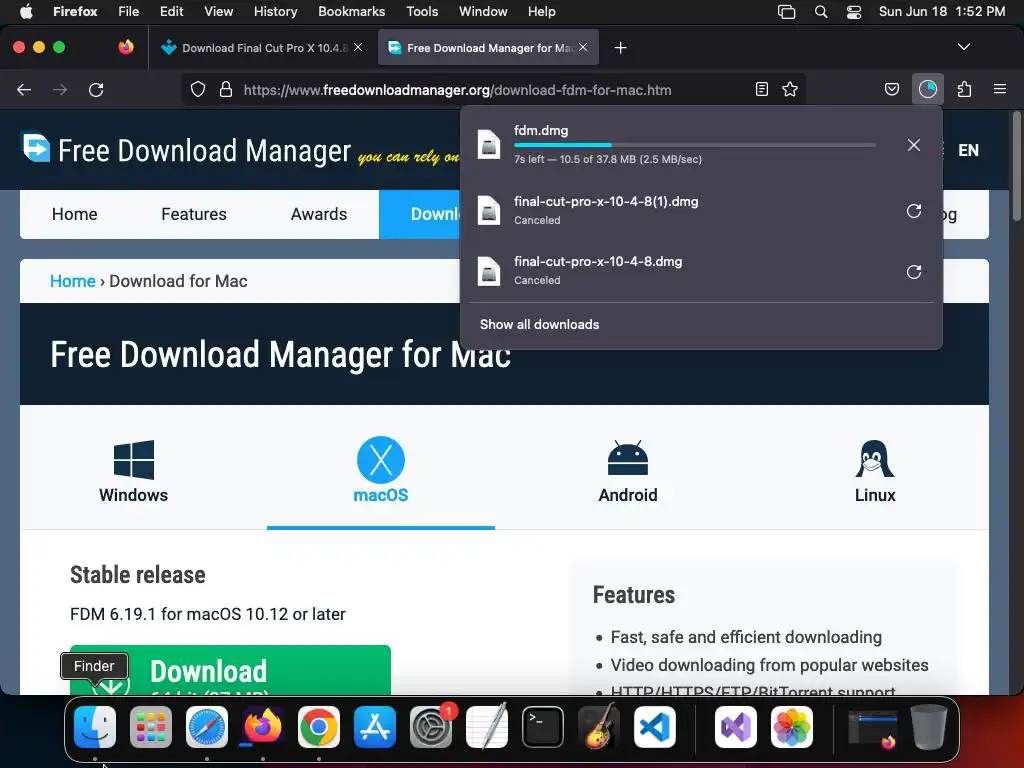
Task: Open Visual Studio Code from the dock
Action: [x=654, y=726]
